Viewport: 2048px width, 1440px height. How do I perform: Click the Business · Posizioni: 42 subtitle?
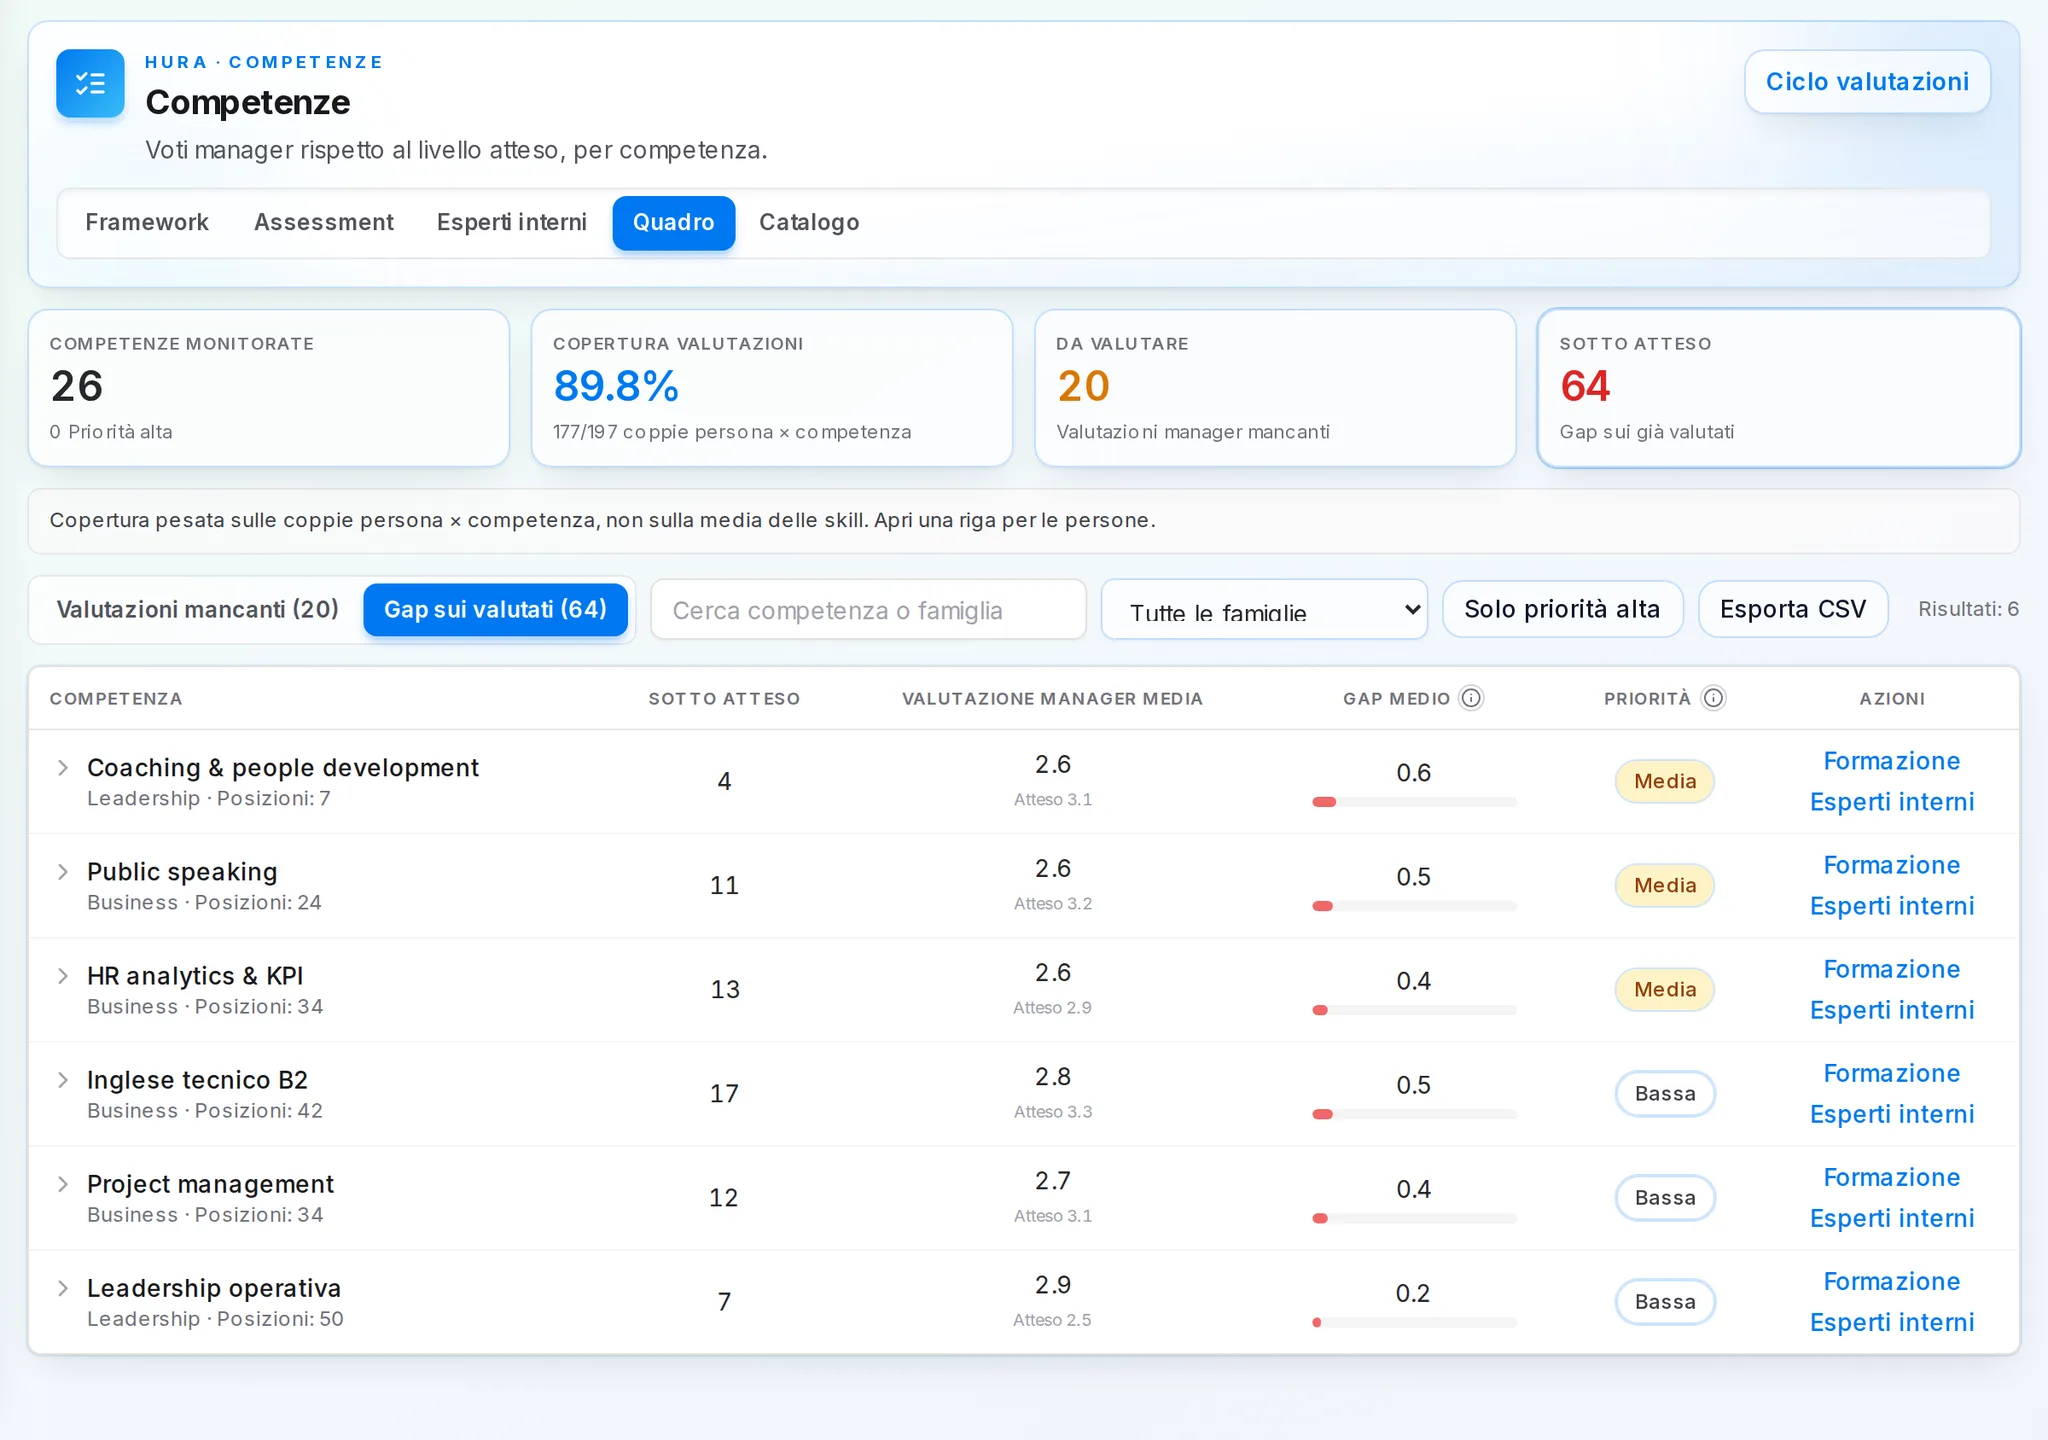point(205,1111)
